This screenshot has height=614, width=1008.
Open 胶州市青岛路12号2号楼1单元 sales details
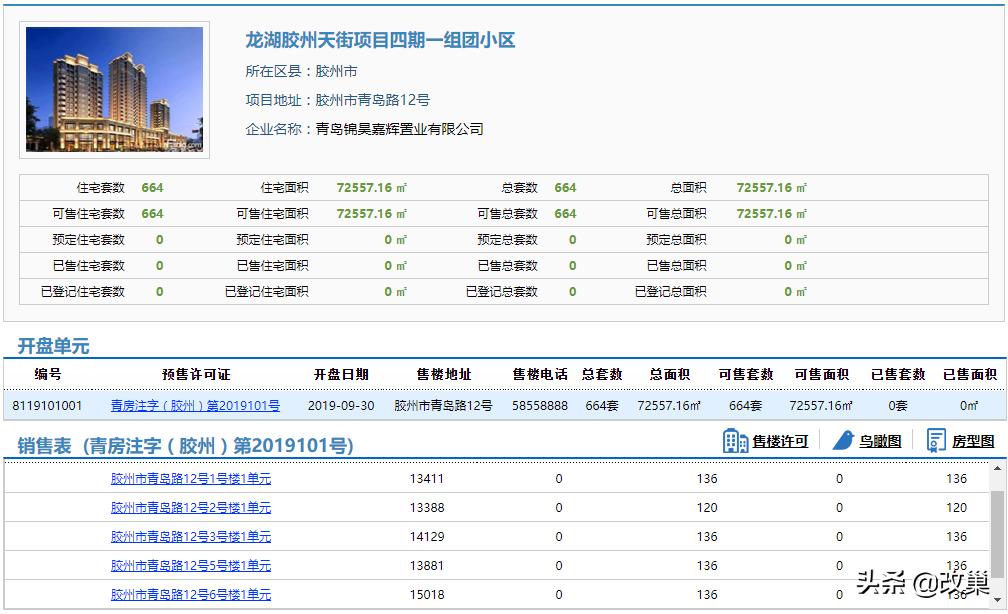(x=189, y=508)
